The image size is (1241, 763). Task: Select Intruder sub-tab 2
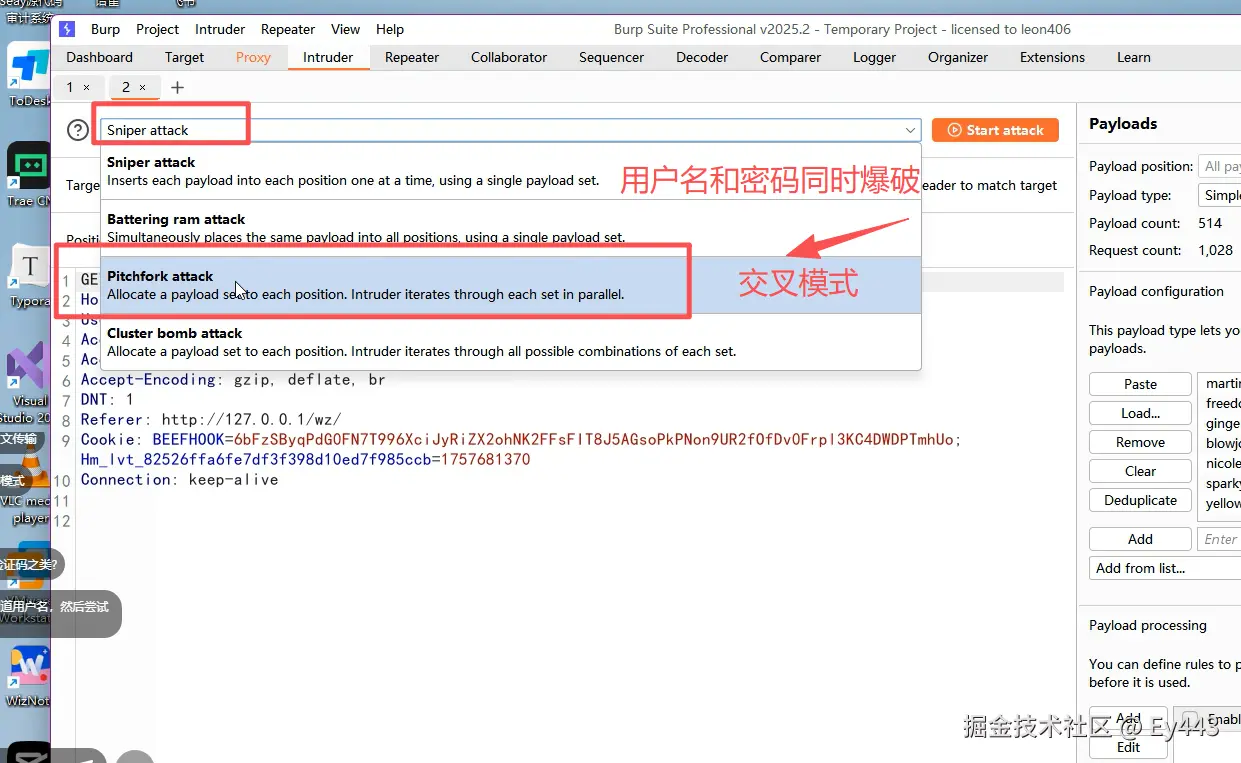tap(126, 88)
